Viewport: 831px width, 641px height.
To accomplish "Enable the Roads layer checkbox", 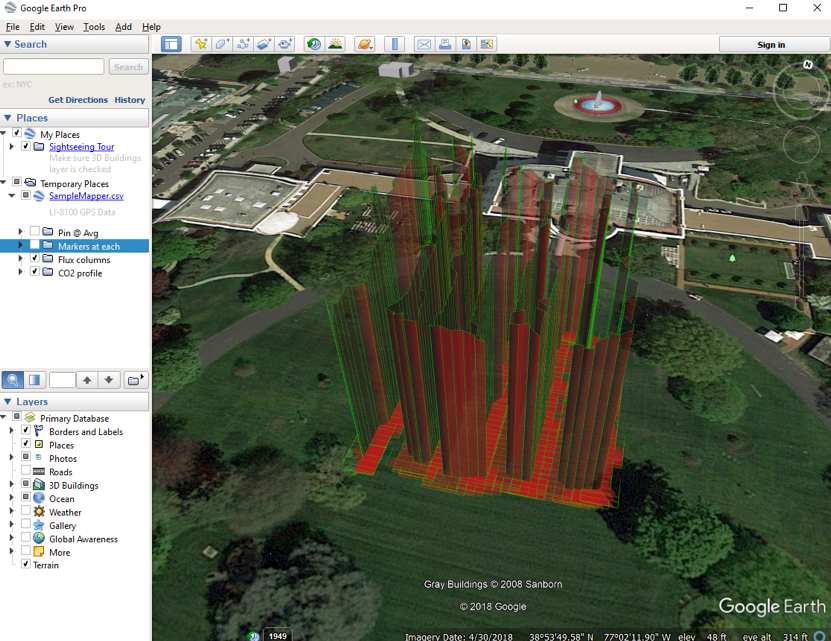I will click(26, 472).
